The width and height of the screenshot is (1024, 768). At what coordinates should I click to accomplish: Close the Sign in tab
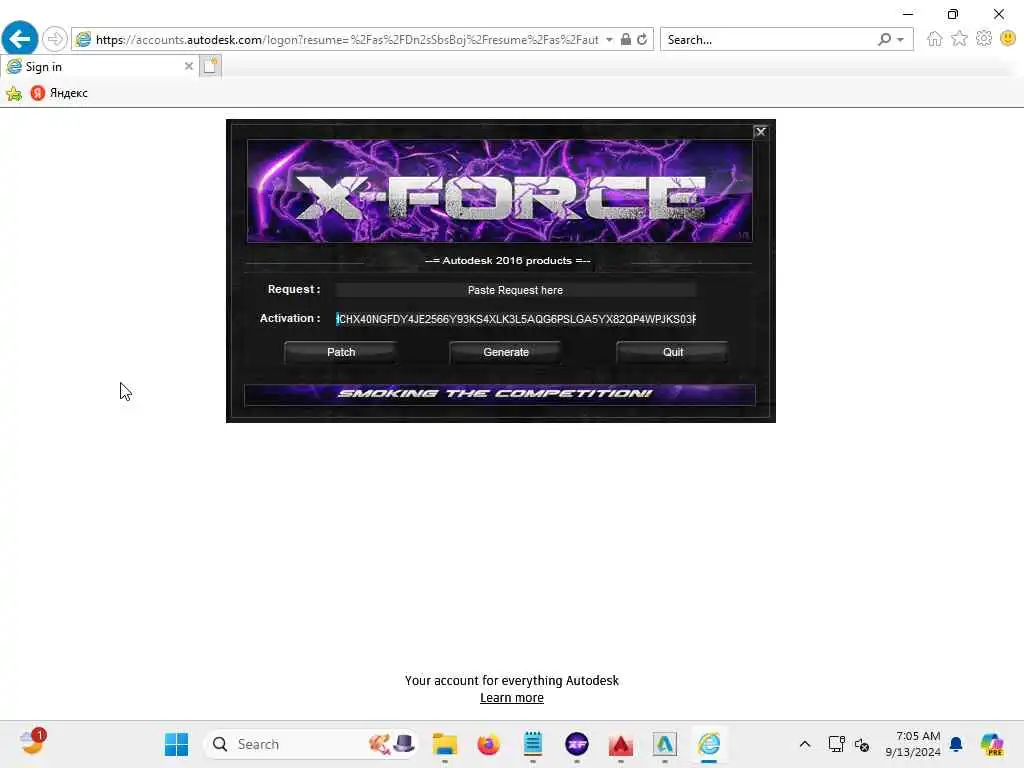click(188, 66)
